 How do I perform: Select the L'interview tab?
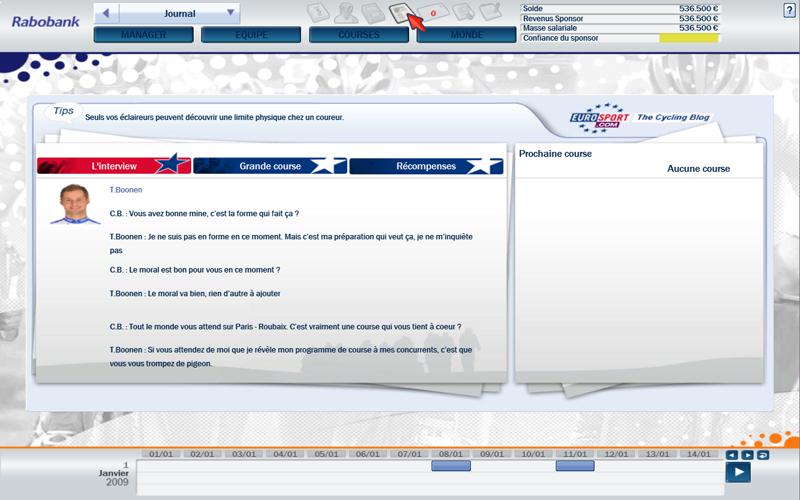coord(114,166)
